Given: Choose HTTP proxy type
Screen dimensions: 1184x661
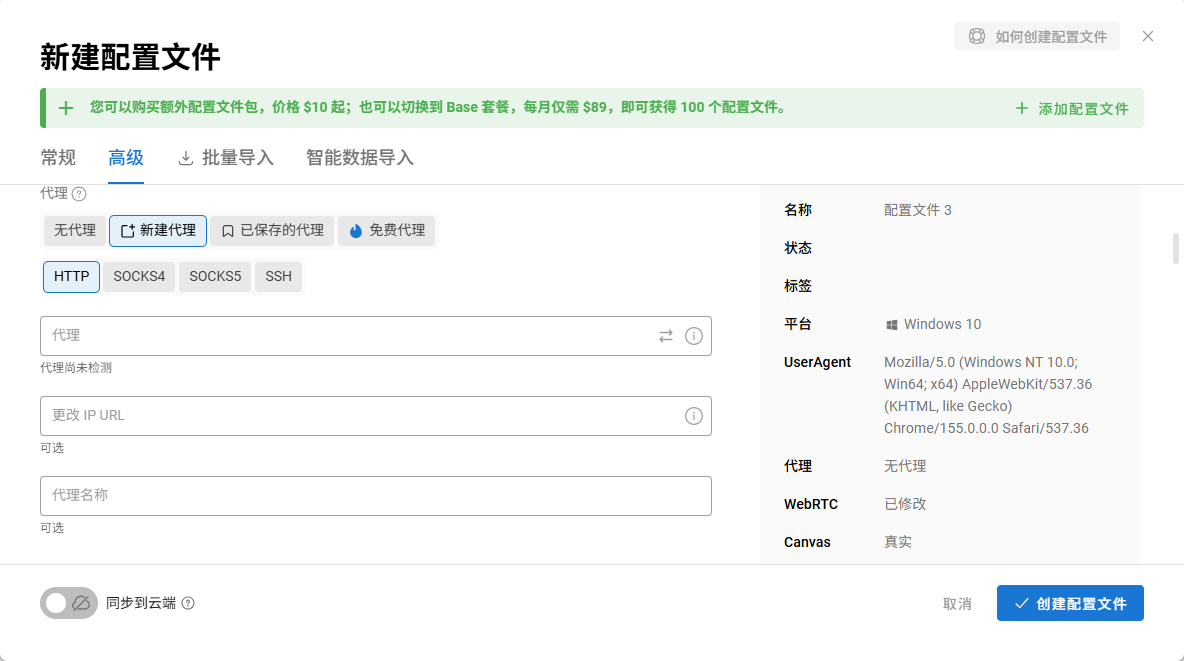Looking at the screenshot, I should coord(72,276).
